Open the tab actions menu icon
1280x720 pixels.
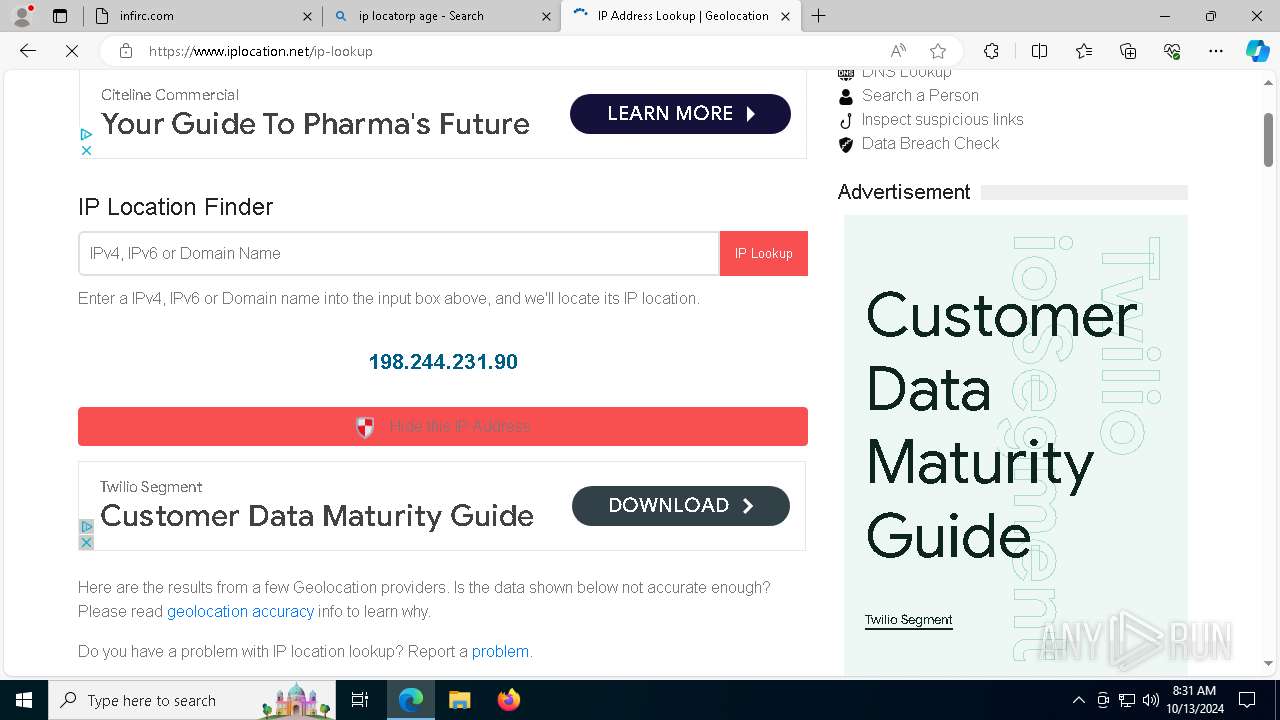pos(60,16)
